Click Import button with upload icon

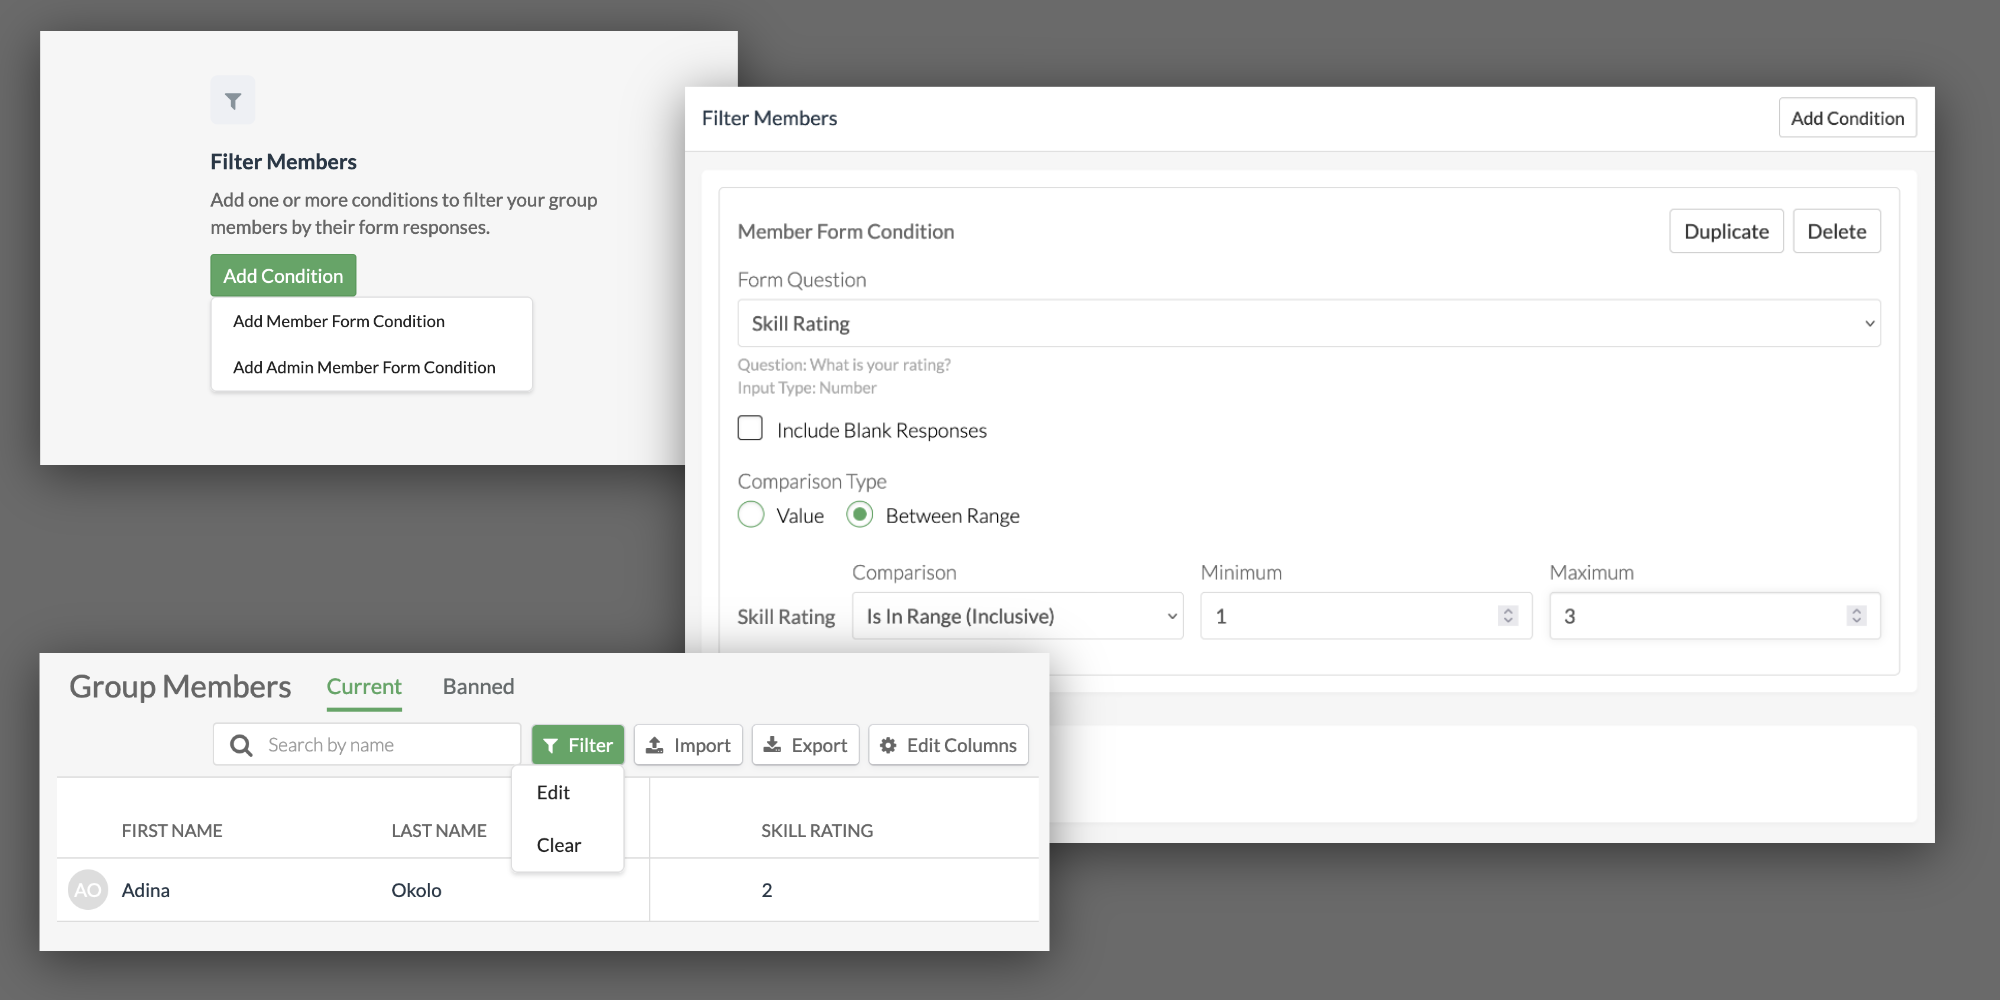688,745
